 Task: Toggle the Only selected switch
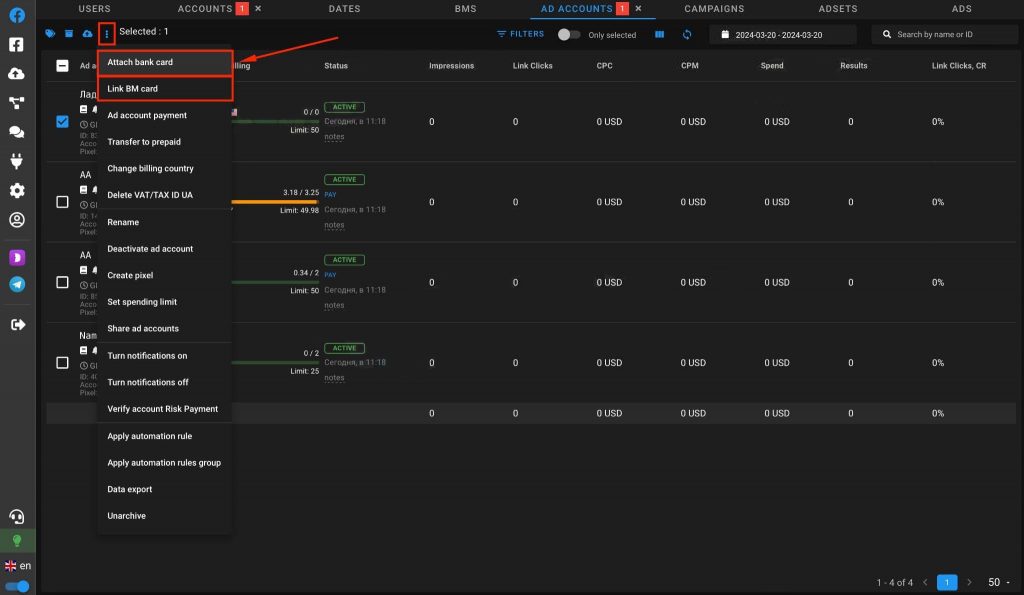pyautogui.click(x=568, y=35)
